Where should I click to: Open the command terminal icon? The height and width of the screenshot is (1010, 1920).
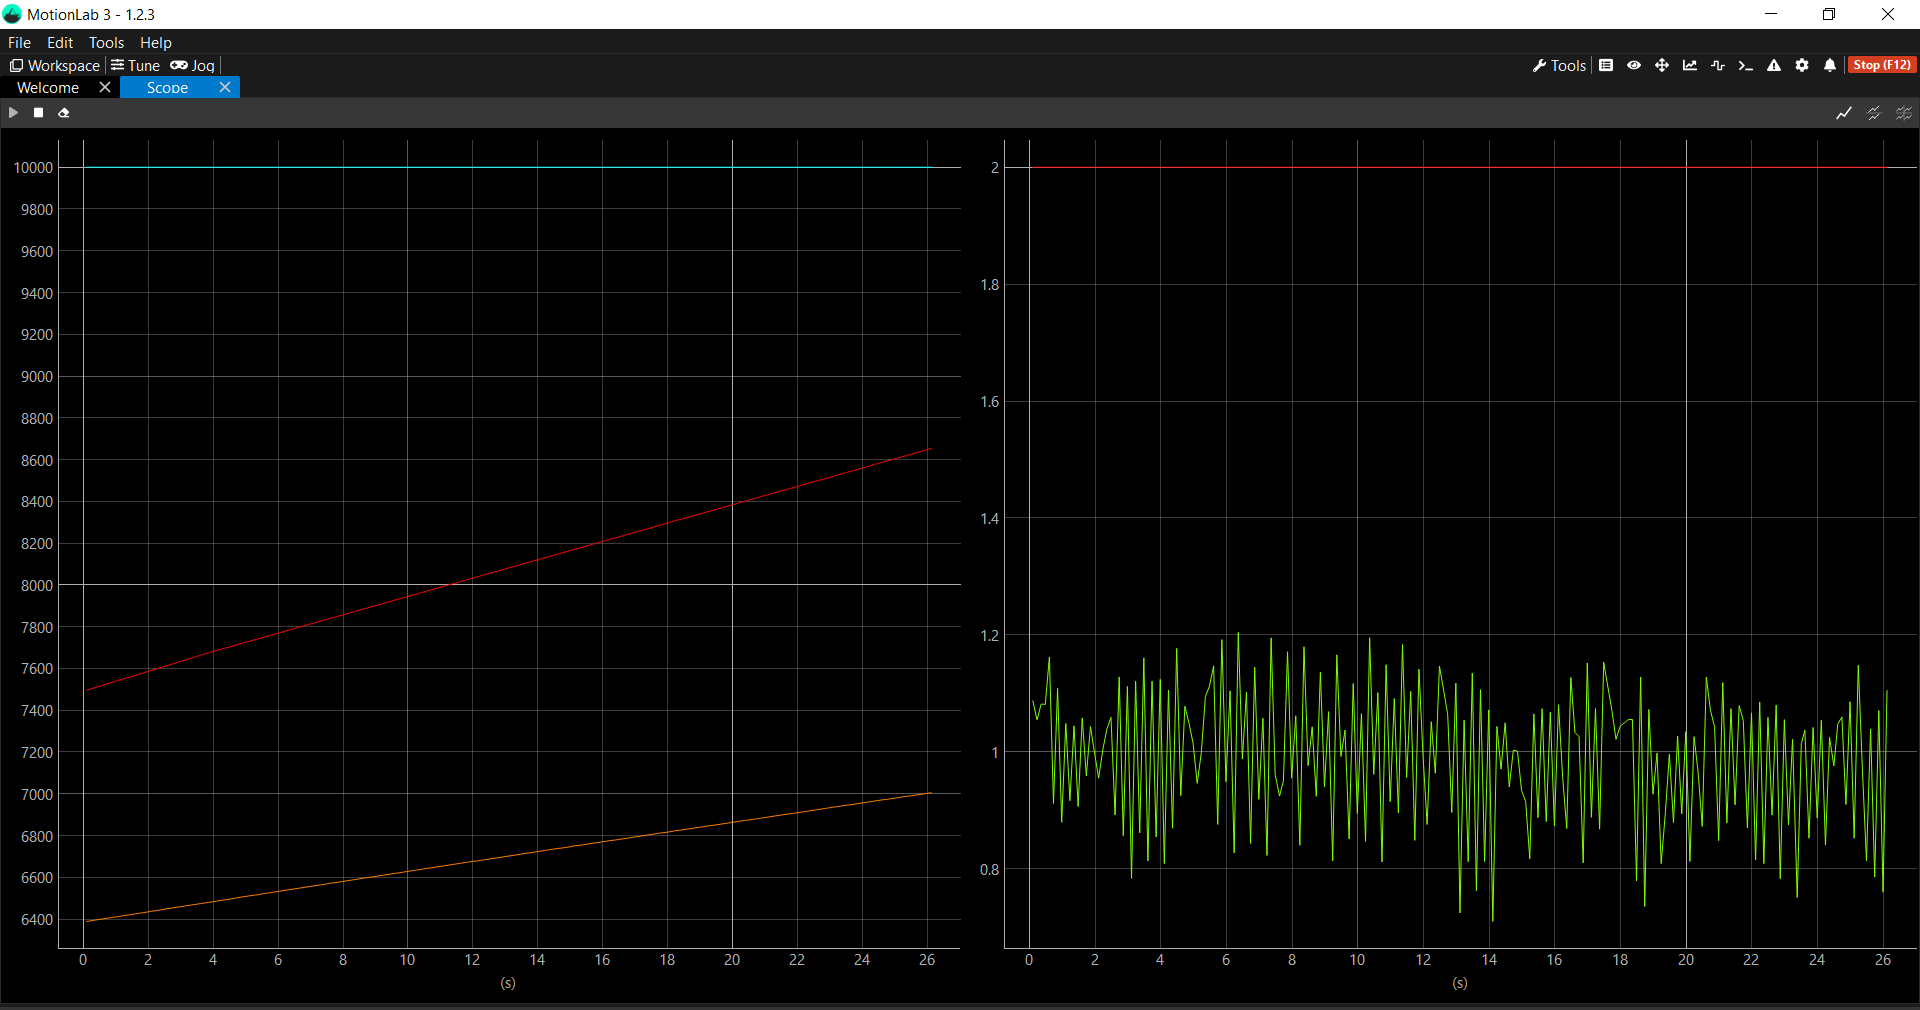tap(1746, 65)
